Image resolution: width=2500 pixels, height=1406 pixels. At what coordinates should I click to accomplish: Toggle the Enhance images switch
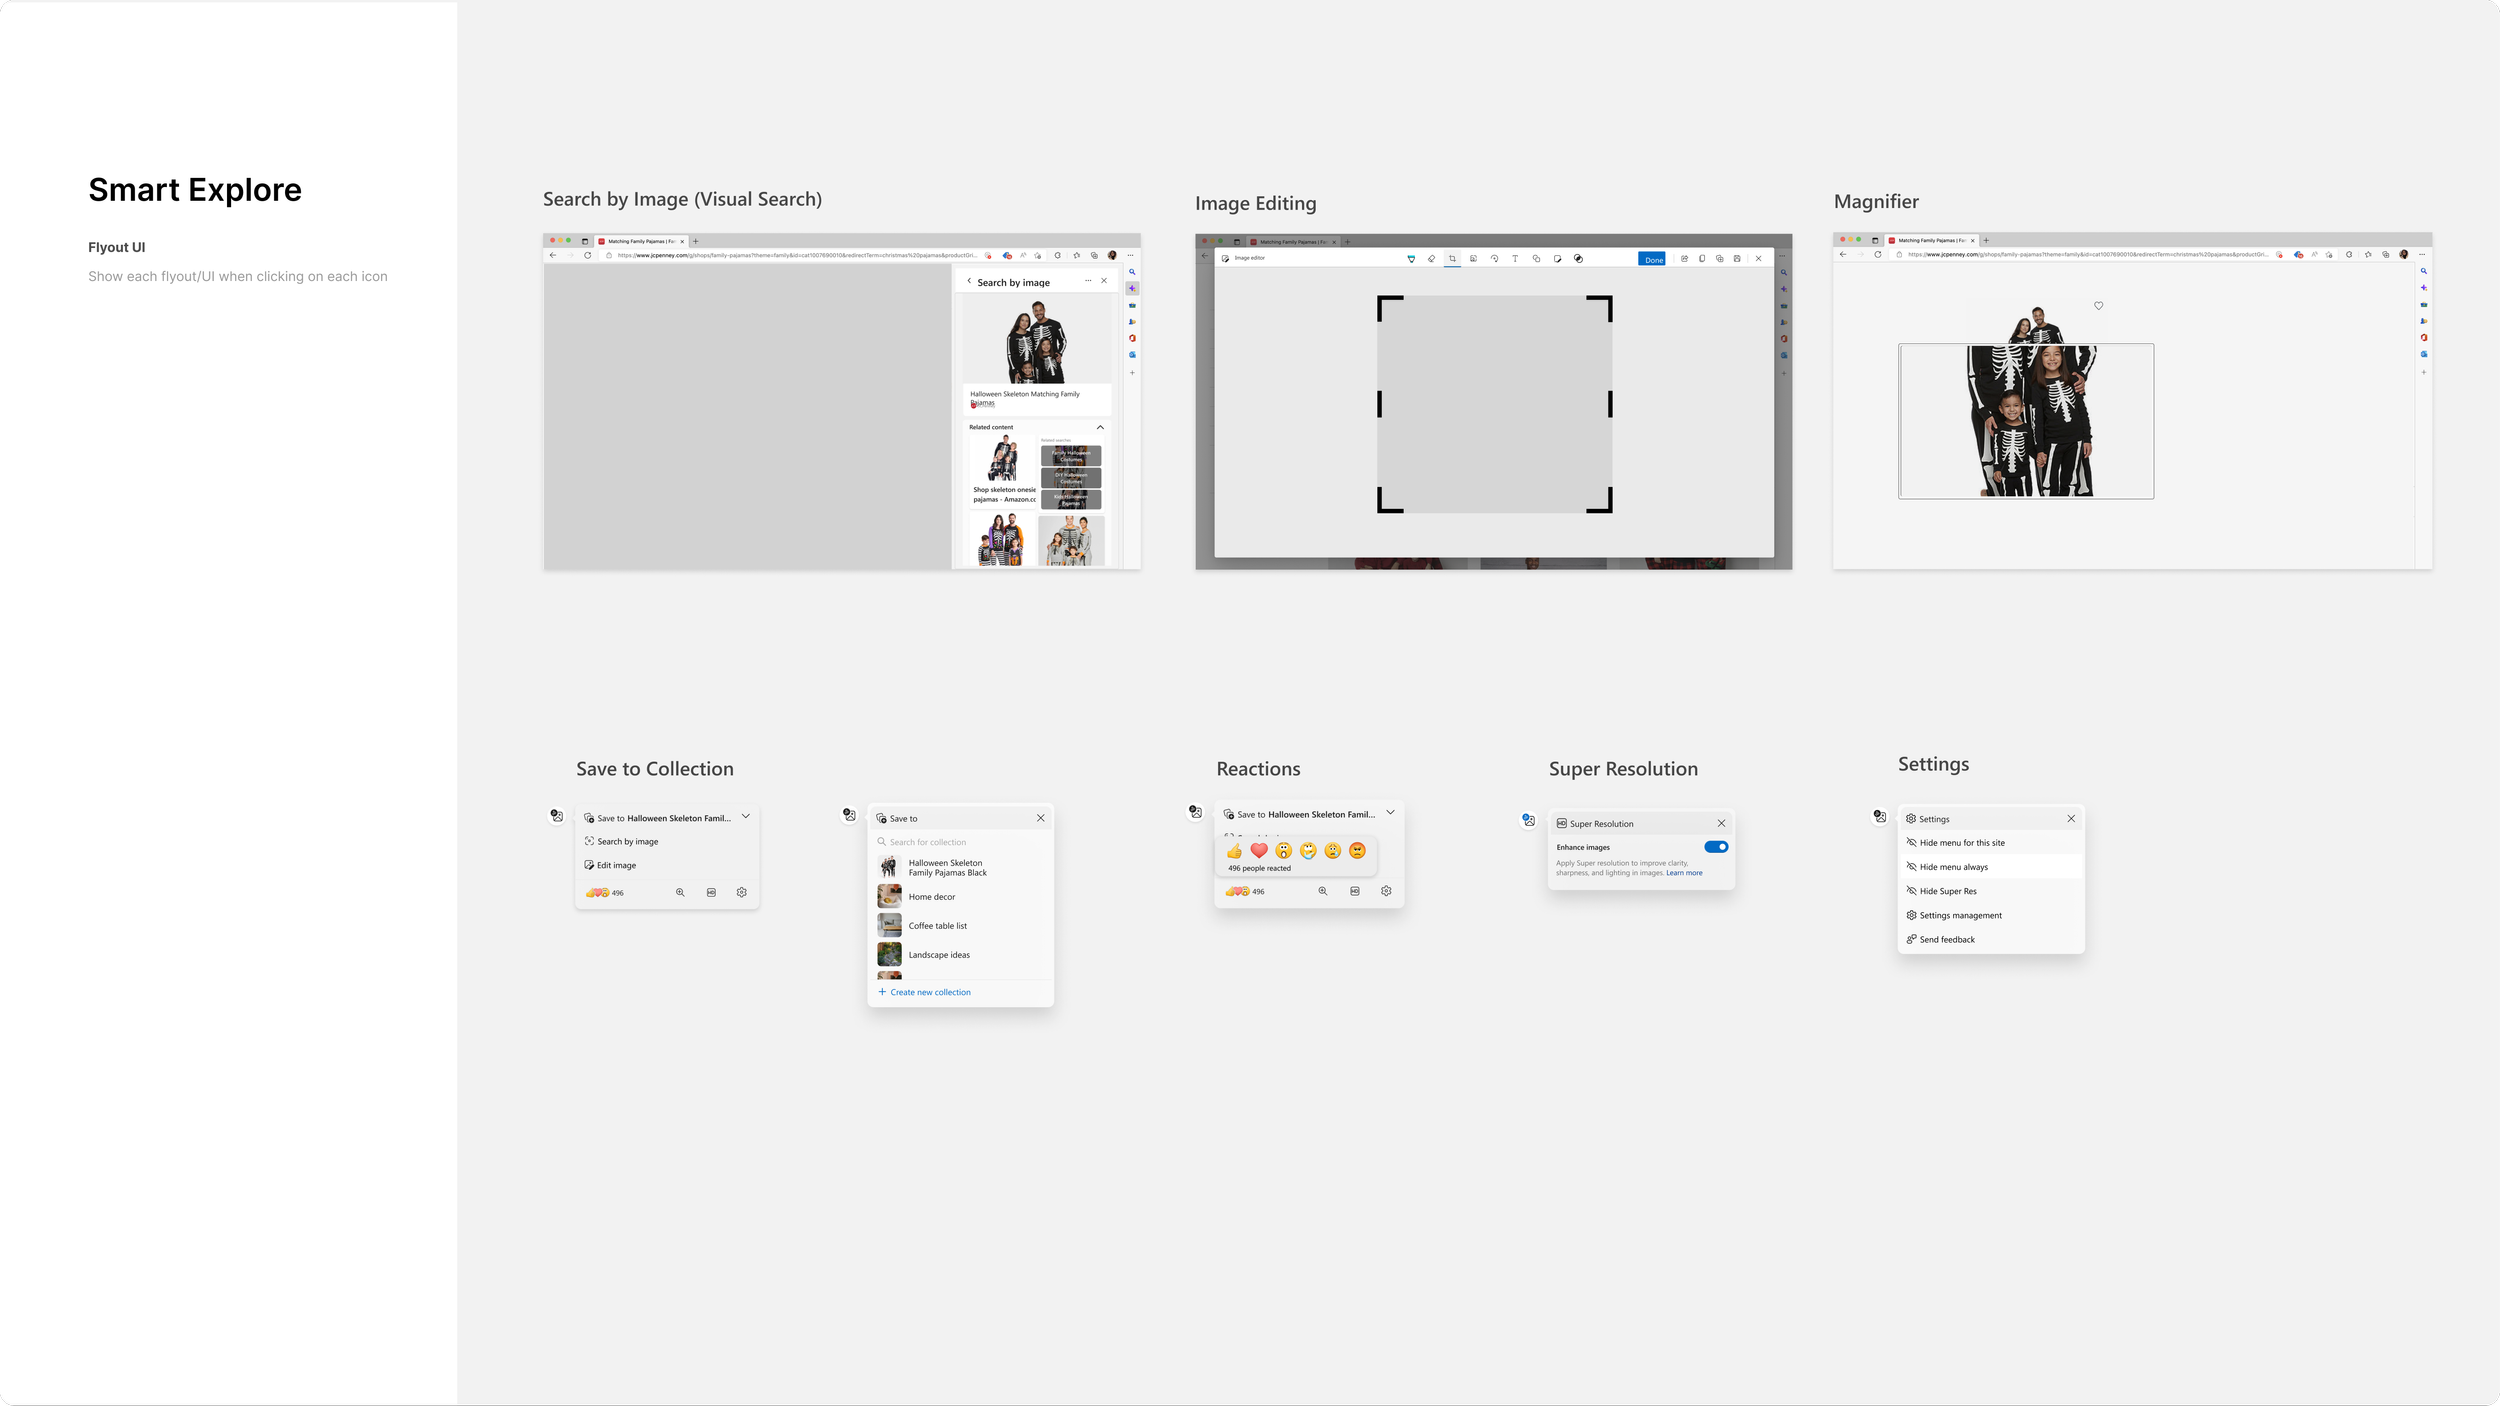click(x=1716, y=847)
